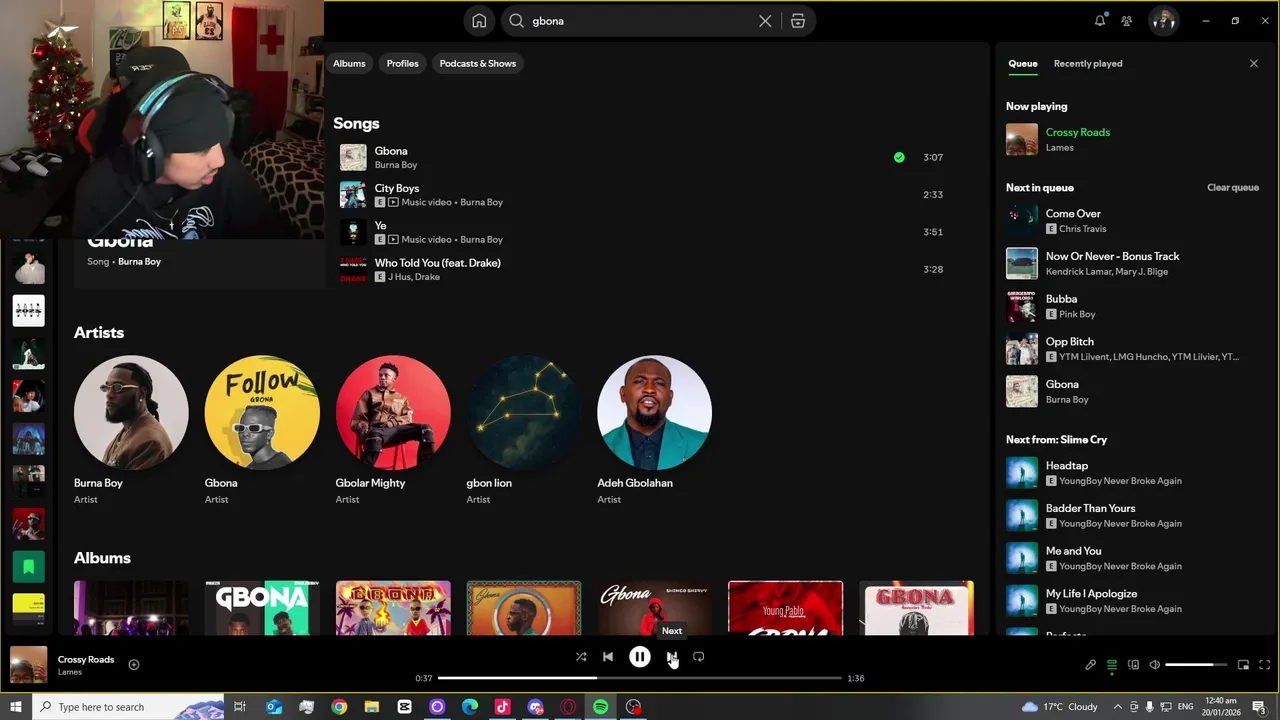The image size is (1280, 720).
Task: Open now playing album art thumbnail
Action: click(28, 665)
